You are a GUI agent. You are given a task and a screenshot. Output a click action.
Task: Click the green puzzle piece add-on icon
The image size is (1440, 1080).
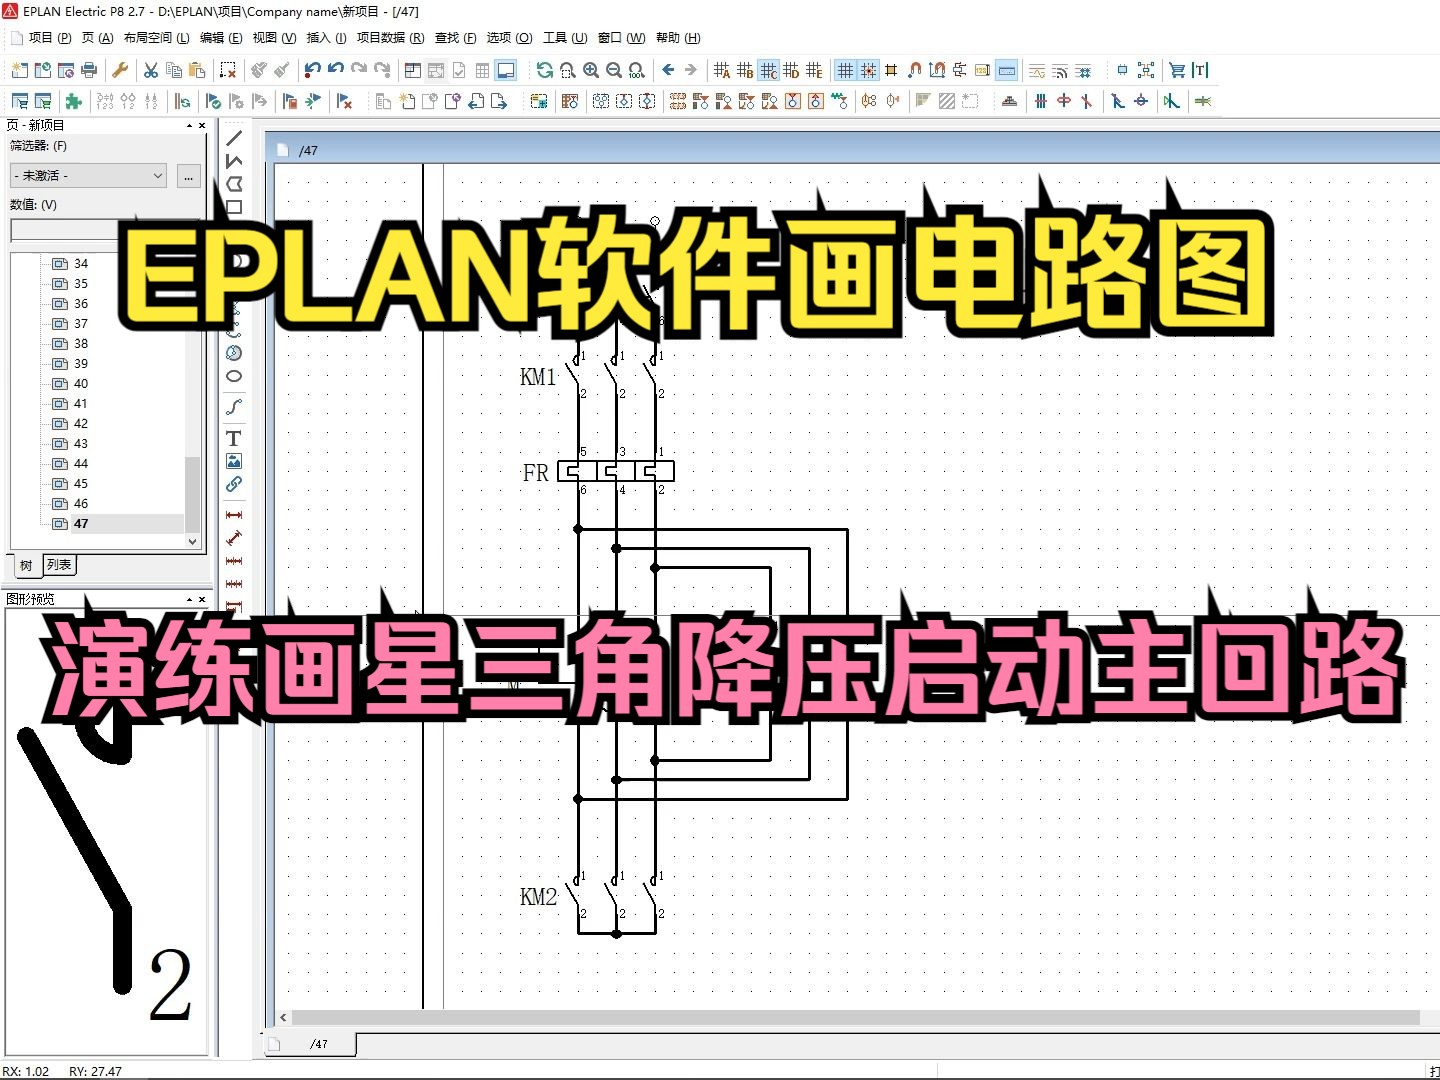click(x=73, y=101)
